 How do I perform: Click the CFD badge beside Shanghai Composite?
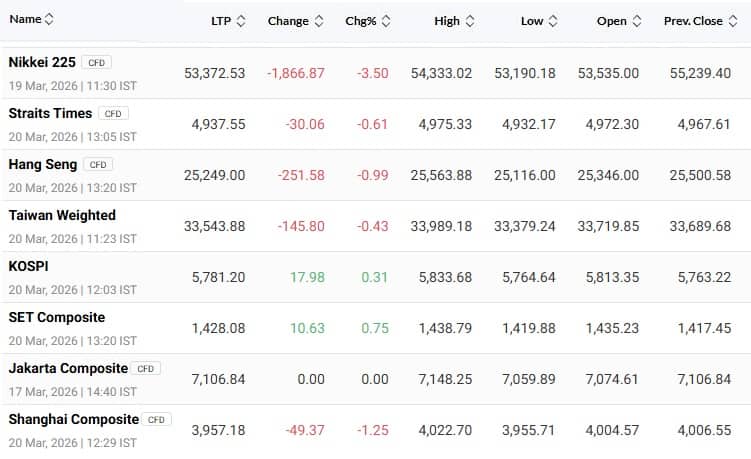(156, 419)
